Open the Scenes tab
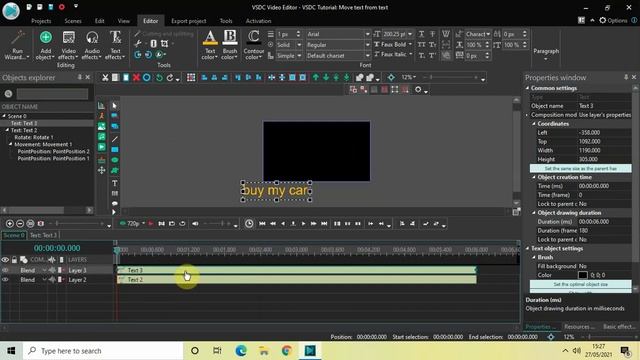 pyautogui.click(x=73, y=21)
